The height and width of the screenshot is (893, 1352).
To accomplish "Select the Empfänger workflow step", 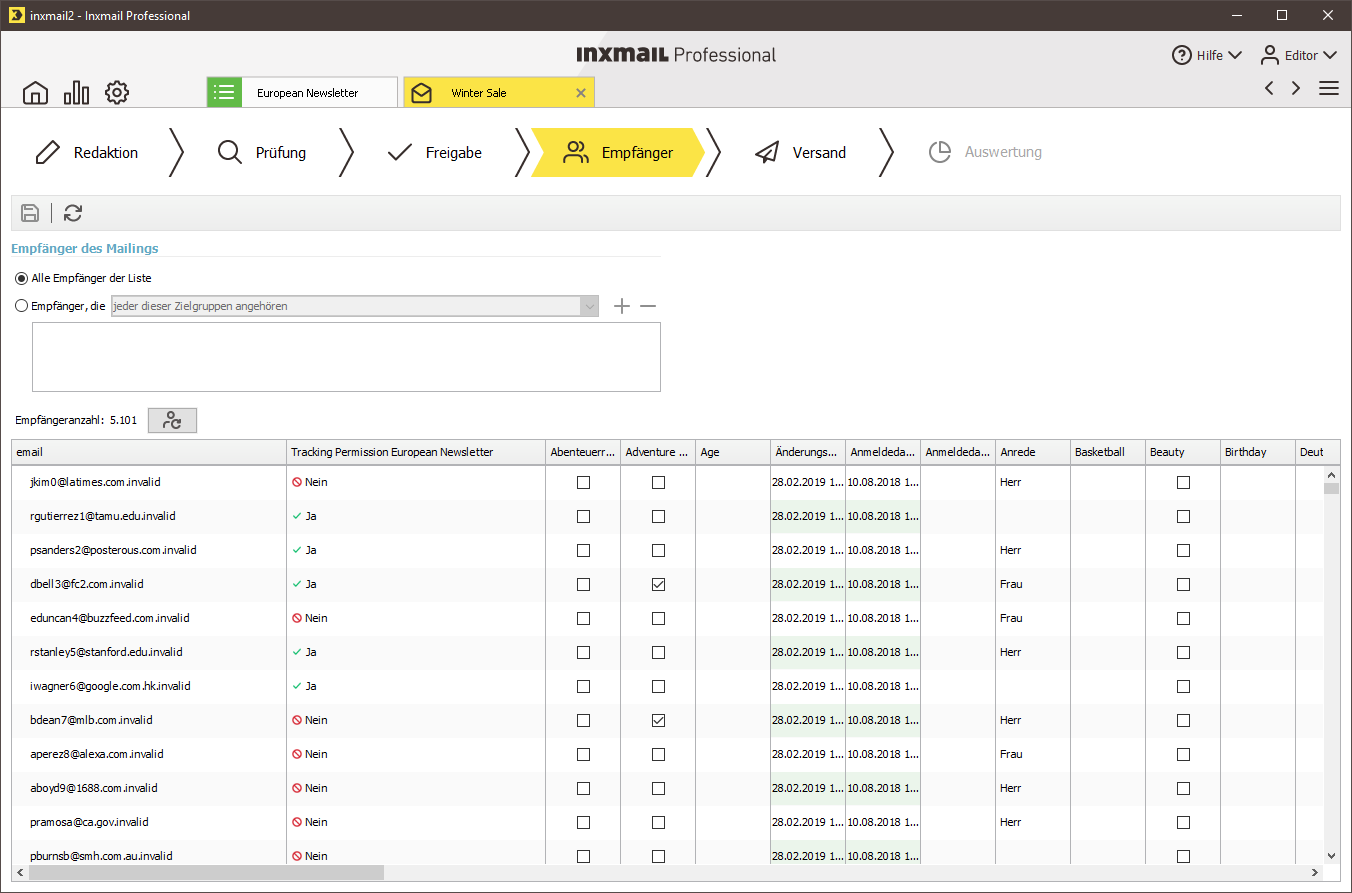I will pos(617,153).
